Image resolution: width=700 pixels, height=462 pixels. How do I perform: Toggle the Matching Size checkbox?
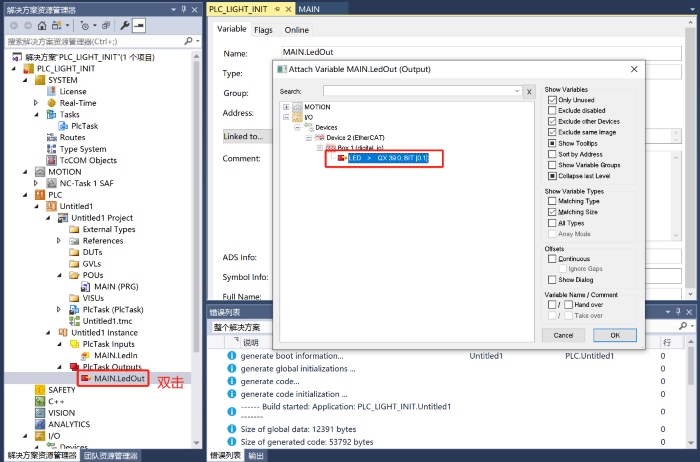[552, 212]
